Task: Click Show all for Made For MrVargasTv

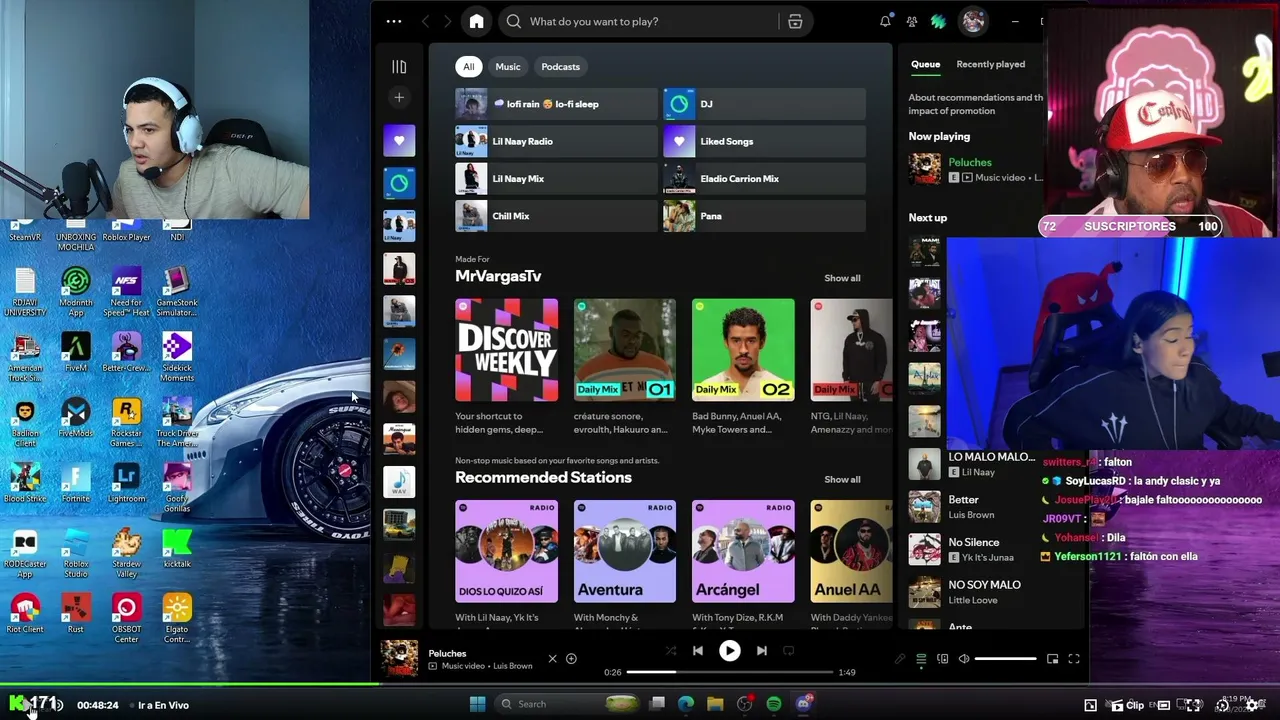Action: [x=842, y=278]
